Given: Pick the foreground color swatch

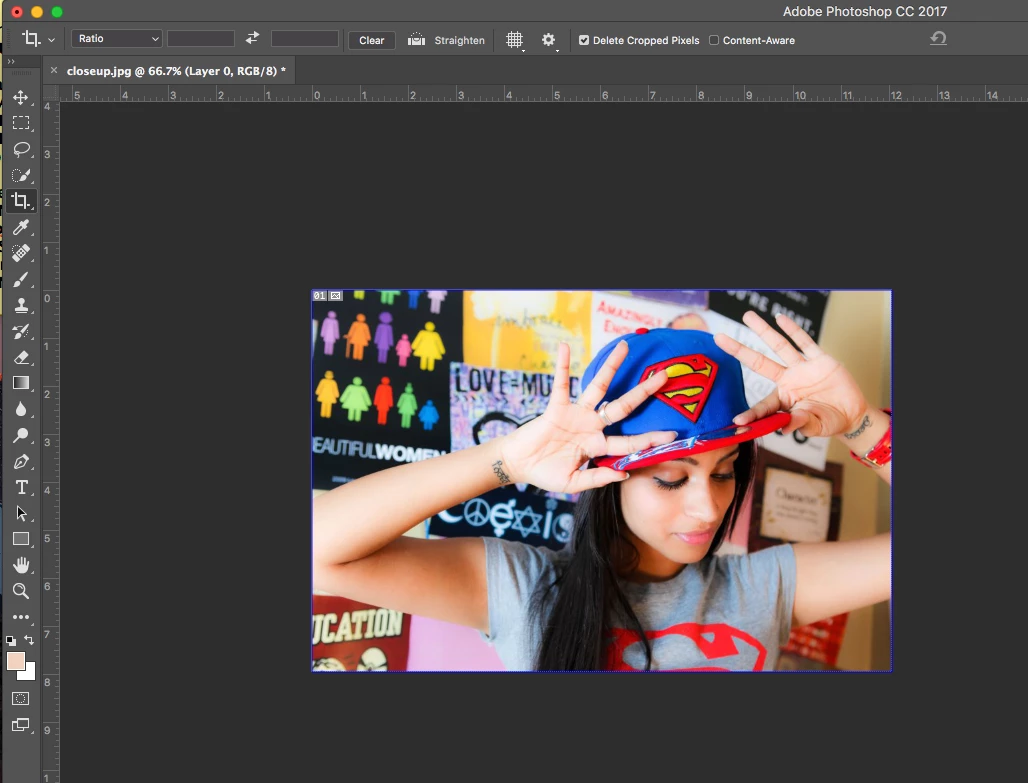Looking at the screenshot, I should coord(16,661).
